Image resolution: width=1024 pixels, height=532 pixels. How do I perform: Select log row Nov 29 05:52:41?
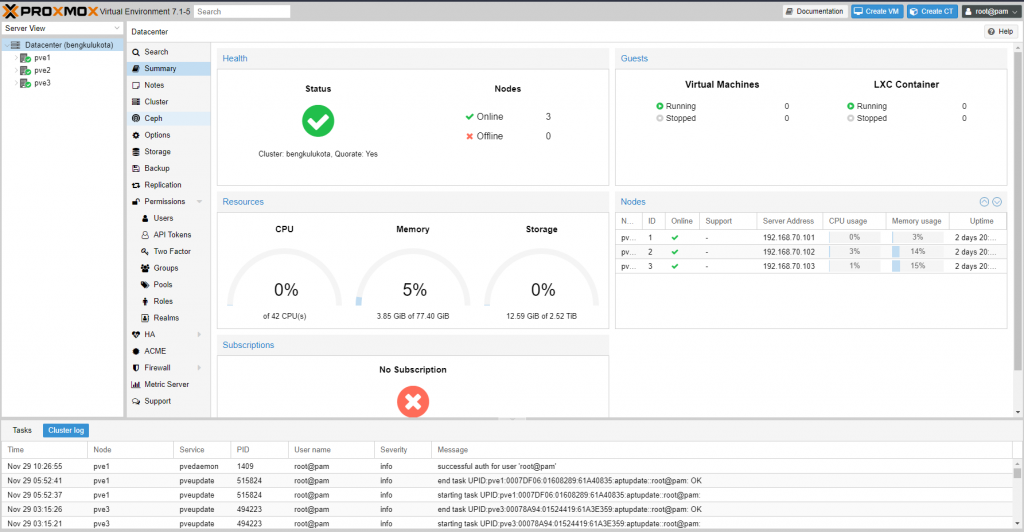coord(507,481)
